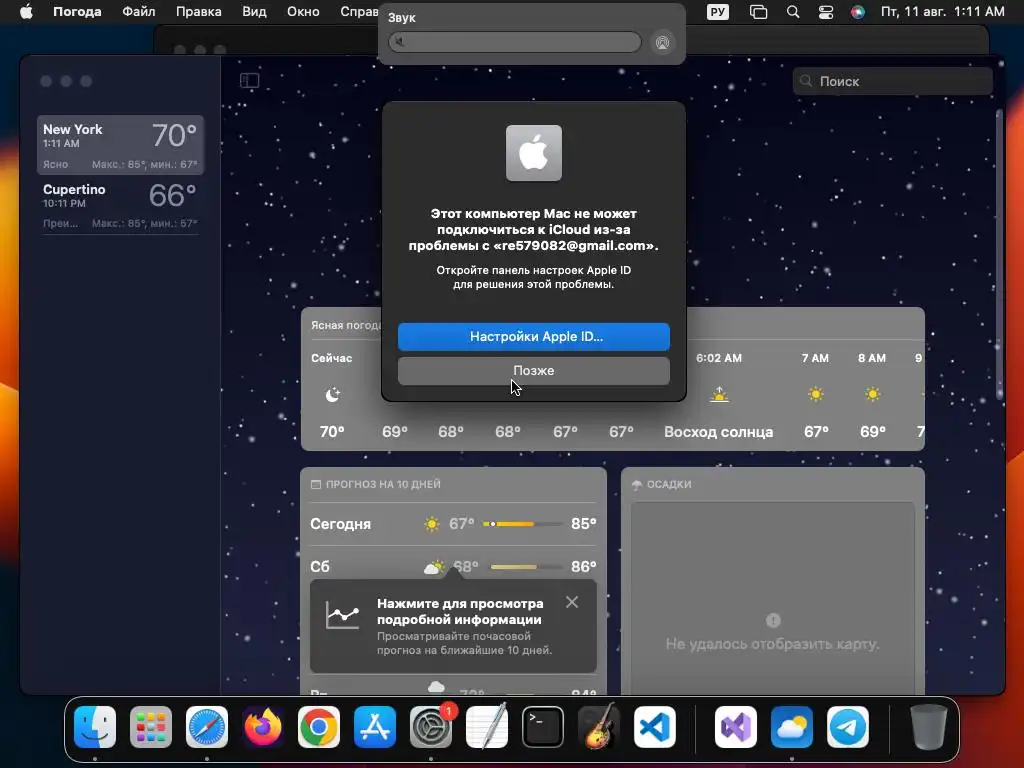The width and height of the screenshot is (1024, 768).
Task: Open the Вид menu
Action: (x=254, y=12)
